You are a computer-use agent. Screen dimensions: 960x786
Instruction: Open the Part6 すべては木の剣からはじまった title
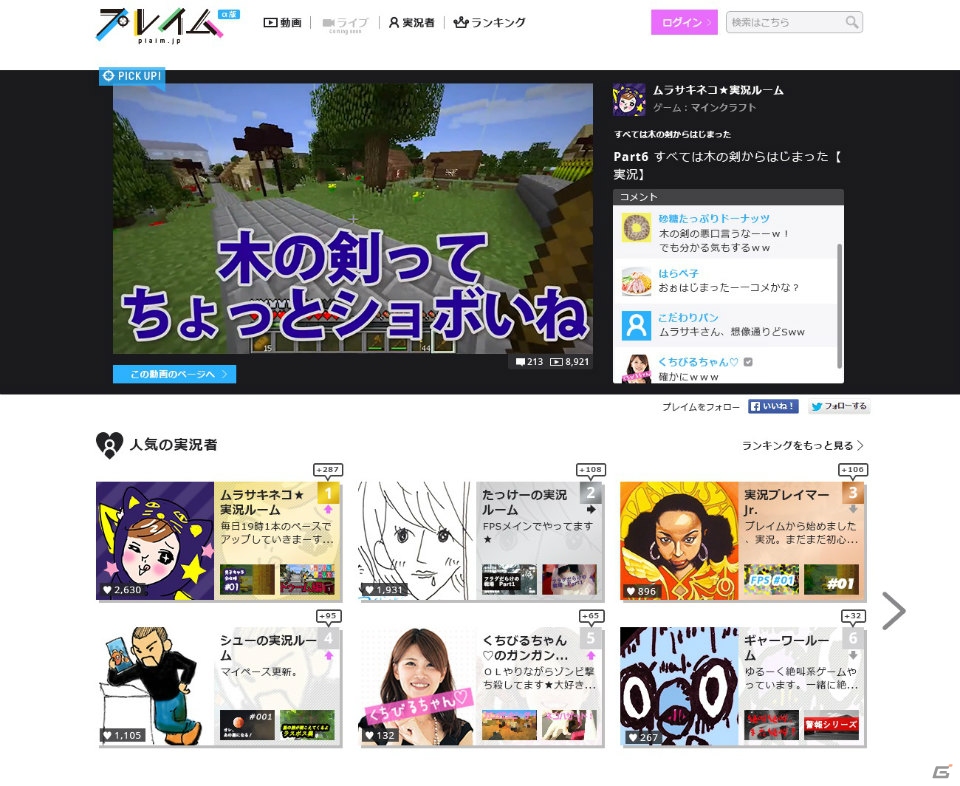click(x=728, y=165)
